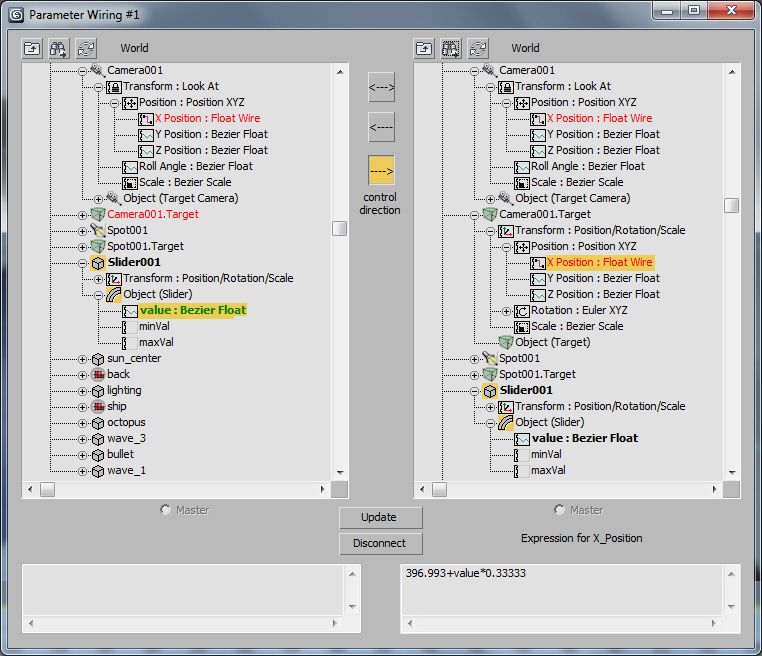Select the Master radio button under right pane
762x656 pixels.
(x=559, y=510)
